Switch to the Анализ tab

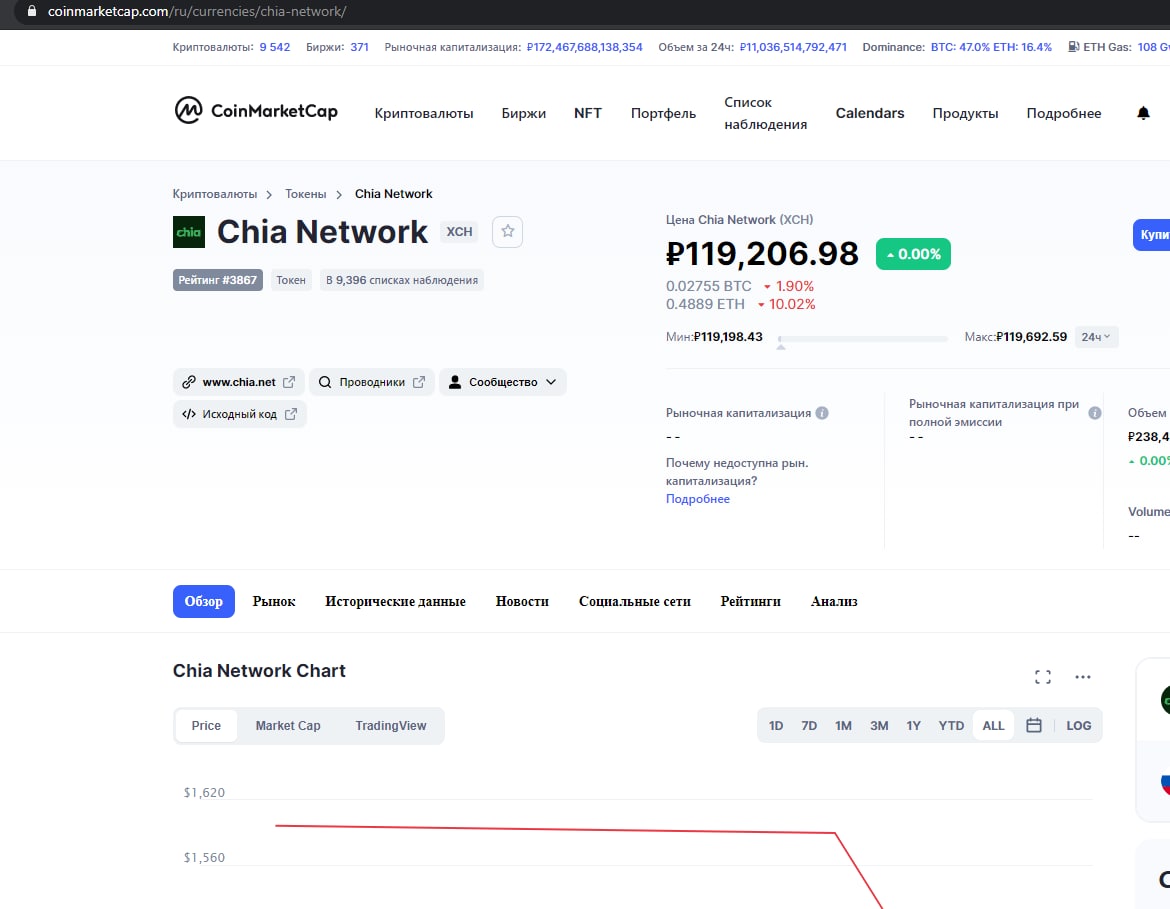(834, 602)
